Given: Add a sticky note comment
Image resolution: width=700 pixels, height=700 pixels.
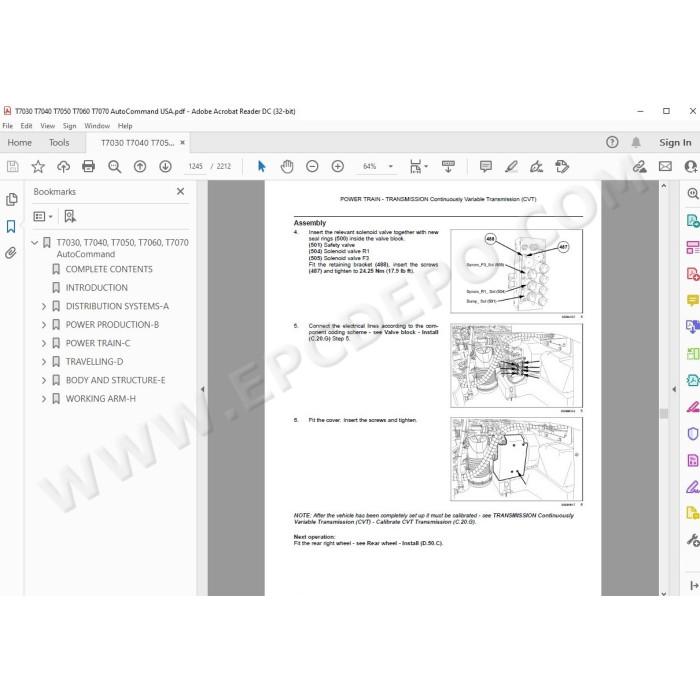Looking at the screenshot, I should pyautogui.click(x=486, y=167).
